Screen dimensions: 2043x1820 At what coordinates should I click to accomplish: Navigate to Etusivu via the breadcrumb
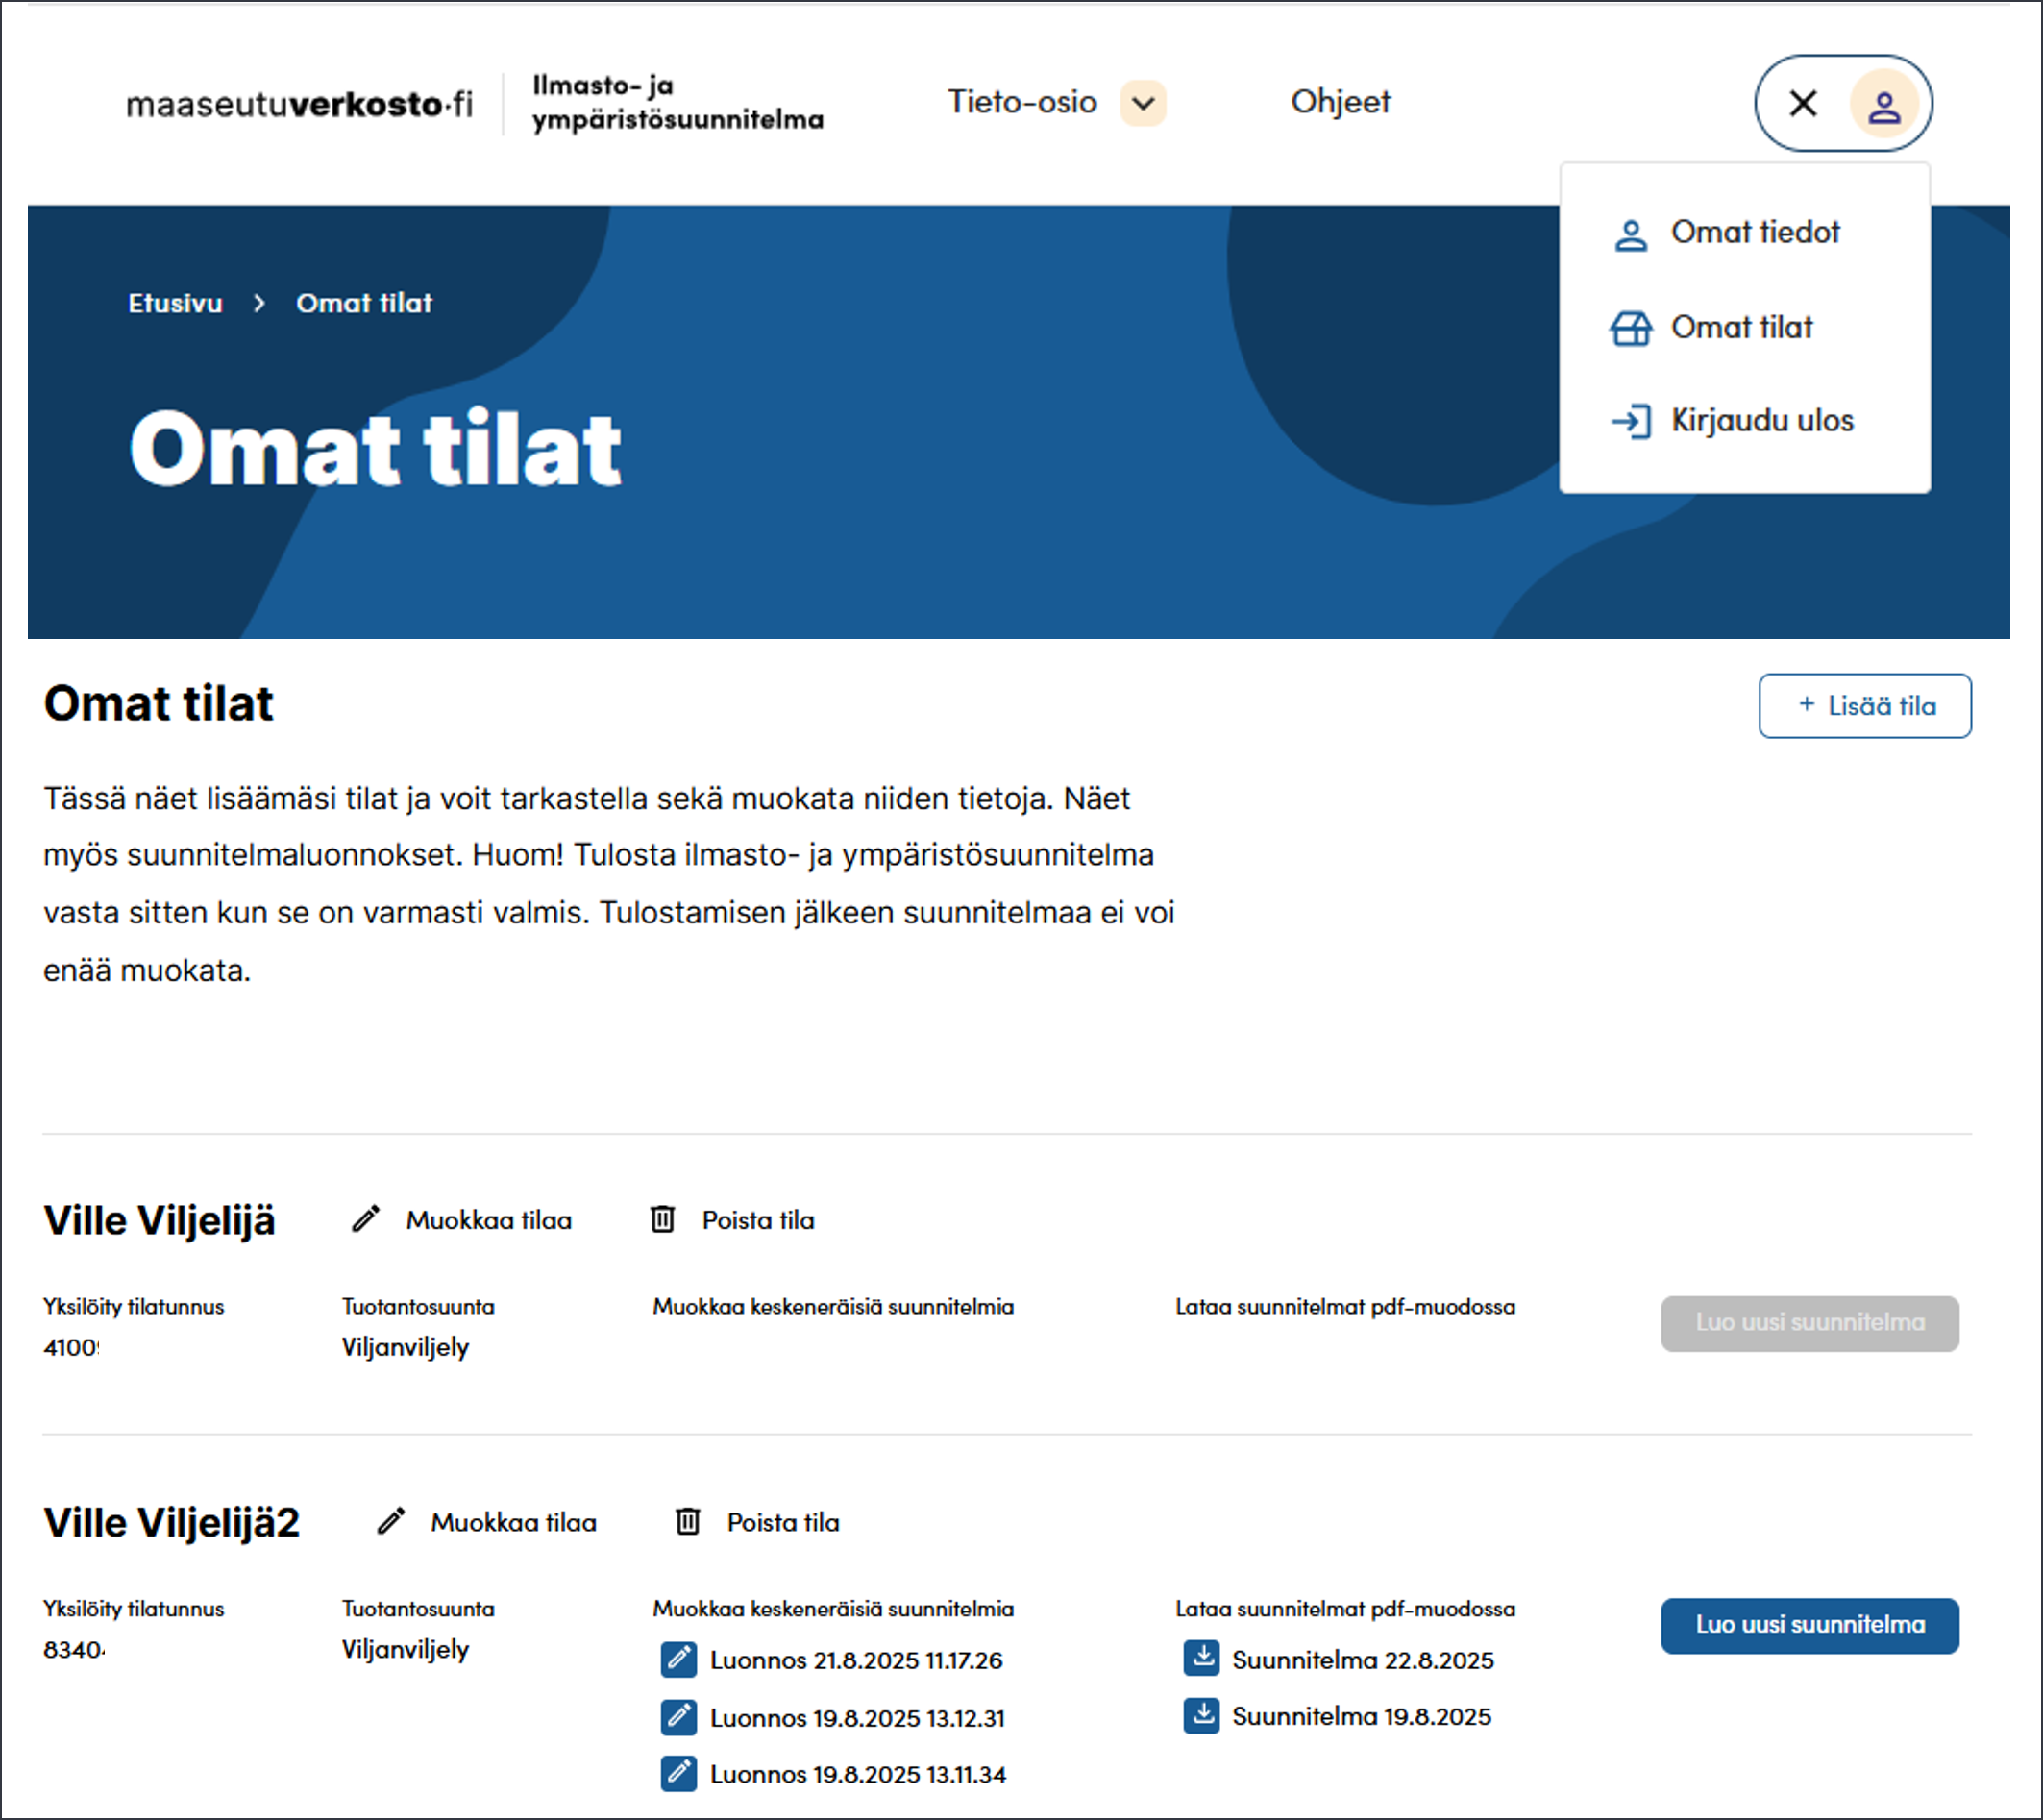point(175,303)
